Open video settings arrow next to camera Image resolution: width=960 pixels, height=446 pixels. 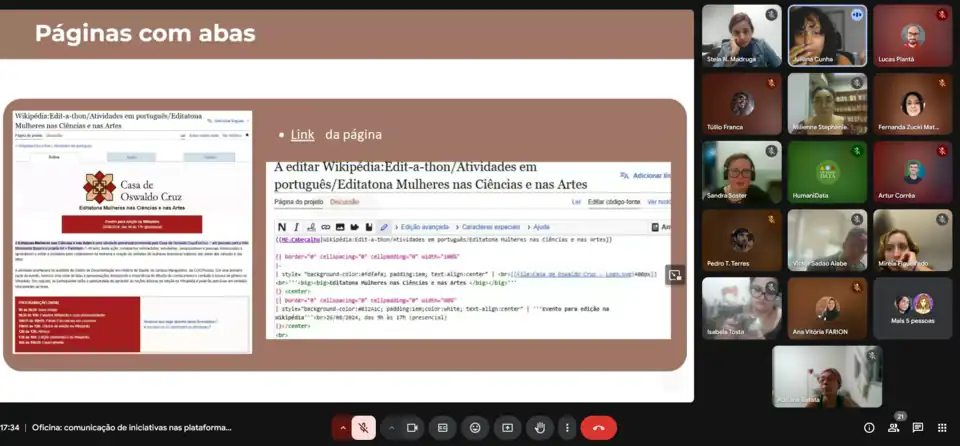390,428
